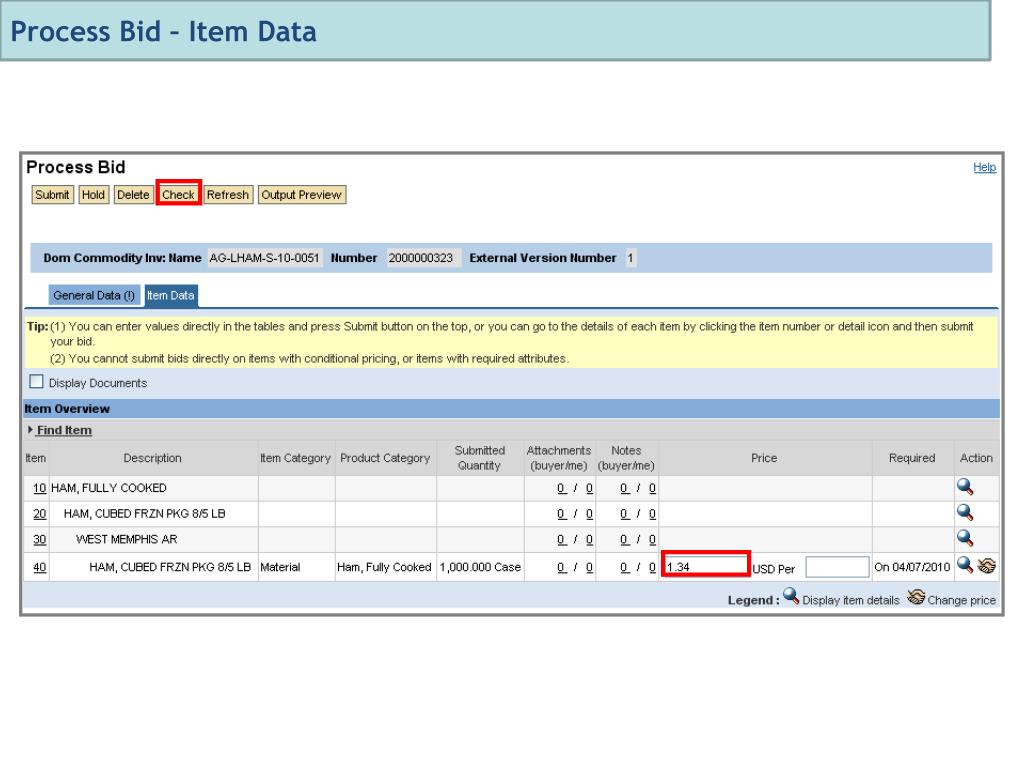This screenshot has height=768, width=1024.
Task: Open the Output Preview
Action: (302, 195)
